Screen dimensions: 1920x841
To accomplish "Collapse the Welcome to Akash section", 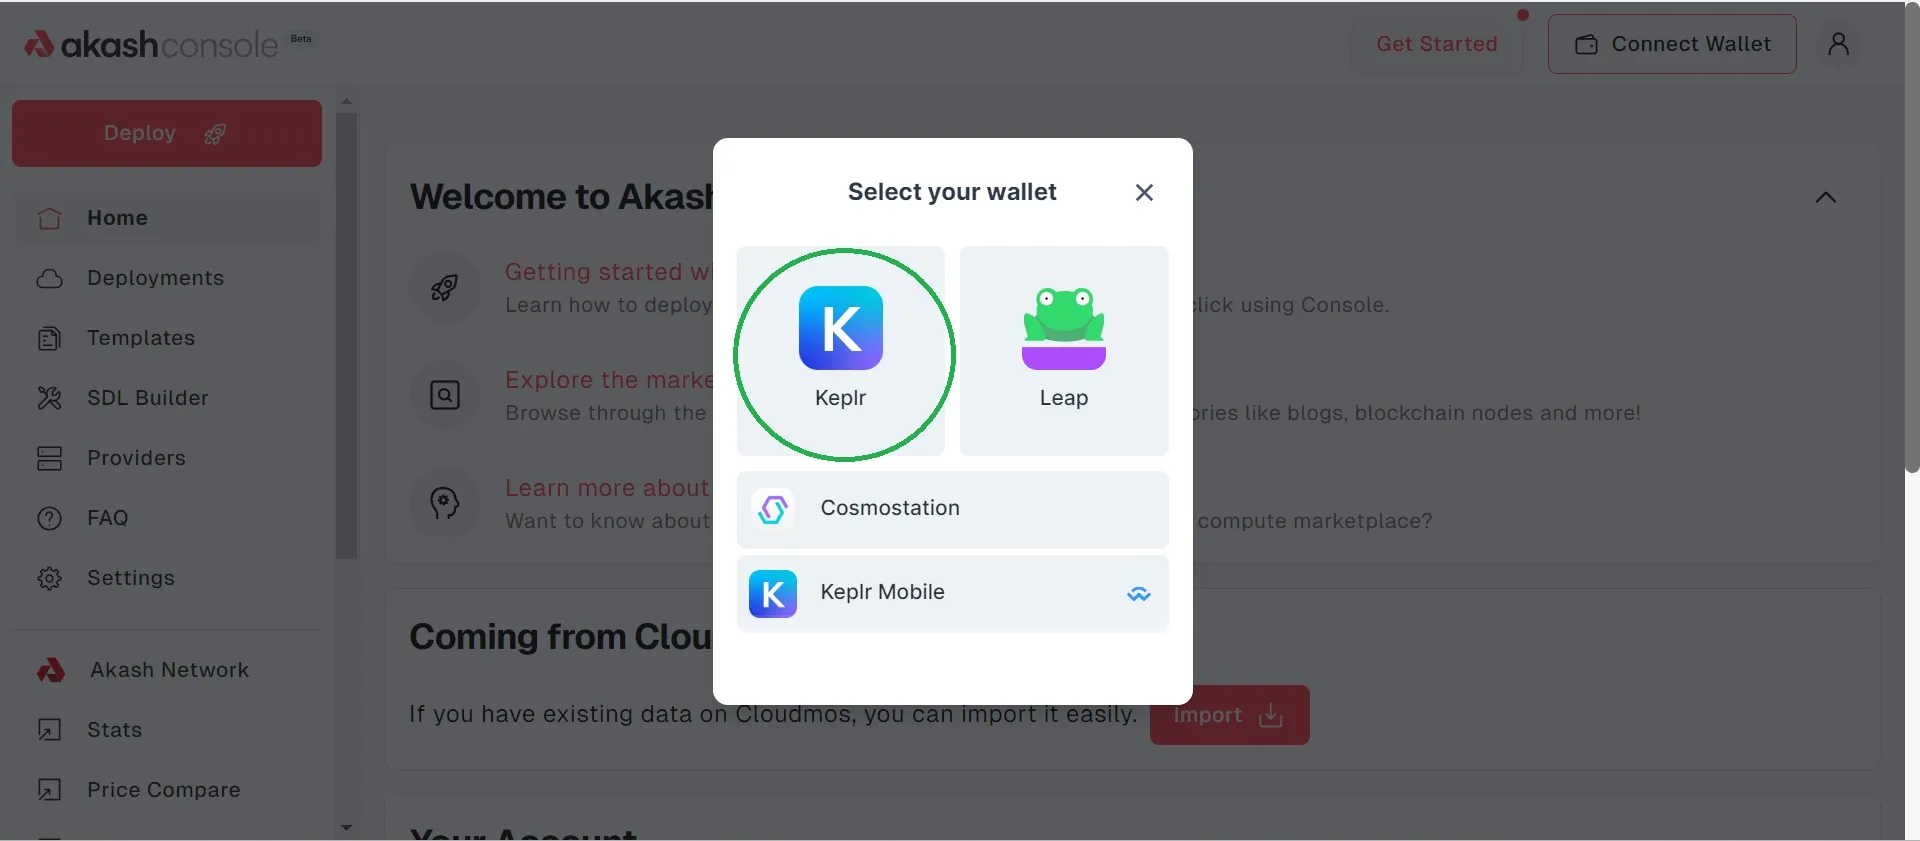I will pos(1825,197).
